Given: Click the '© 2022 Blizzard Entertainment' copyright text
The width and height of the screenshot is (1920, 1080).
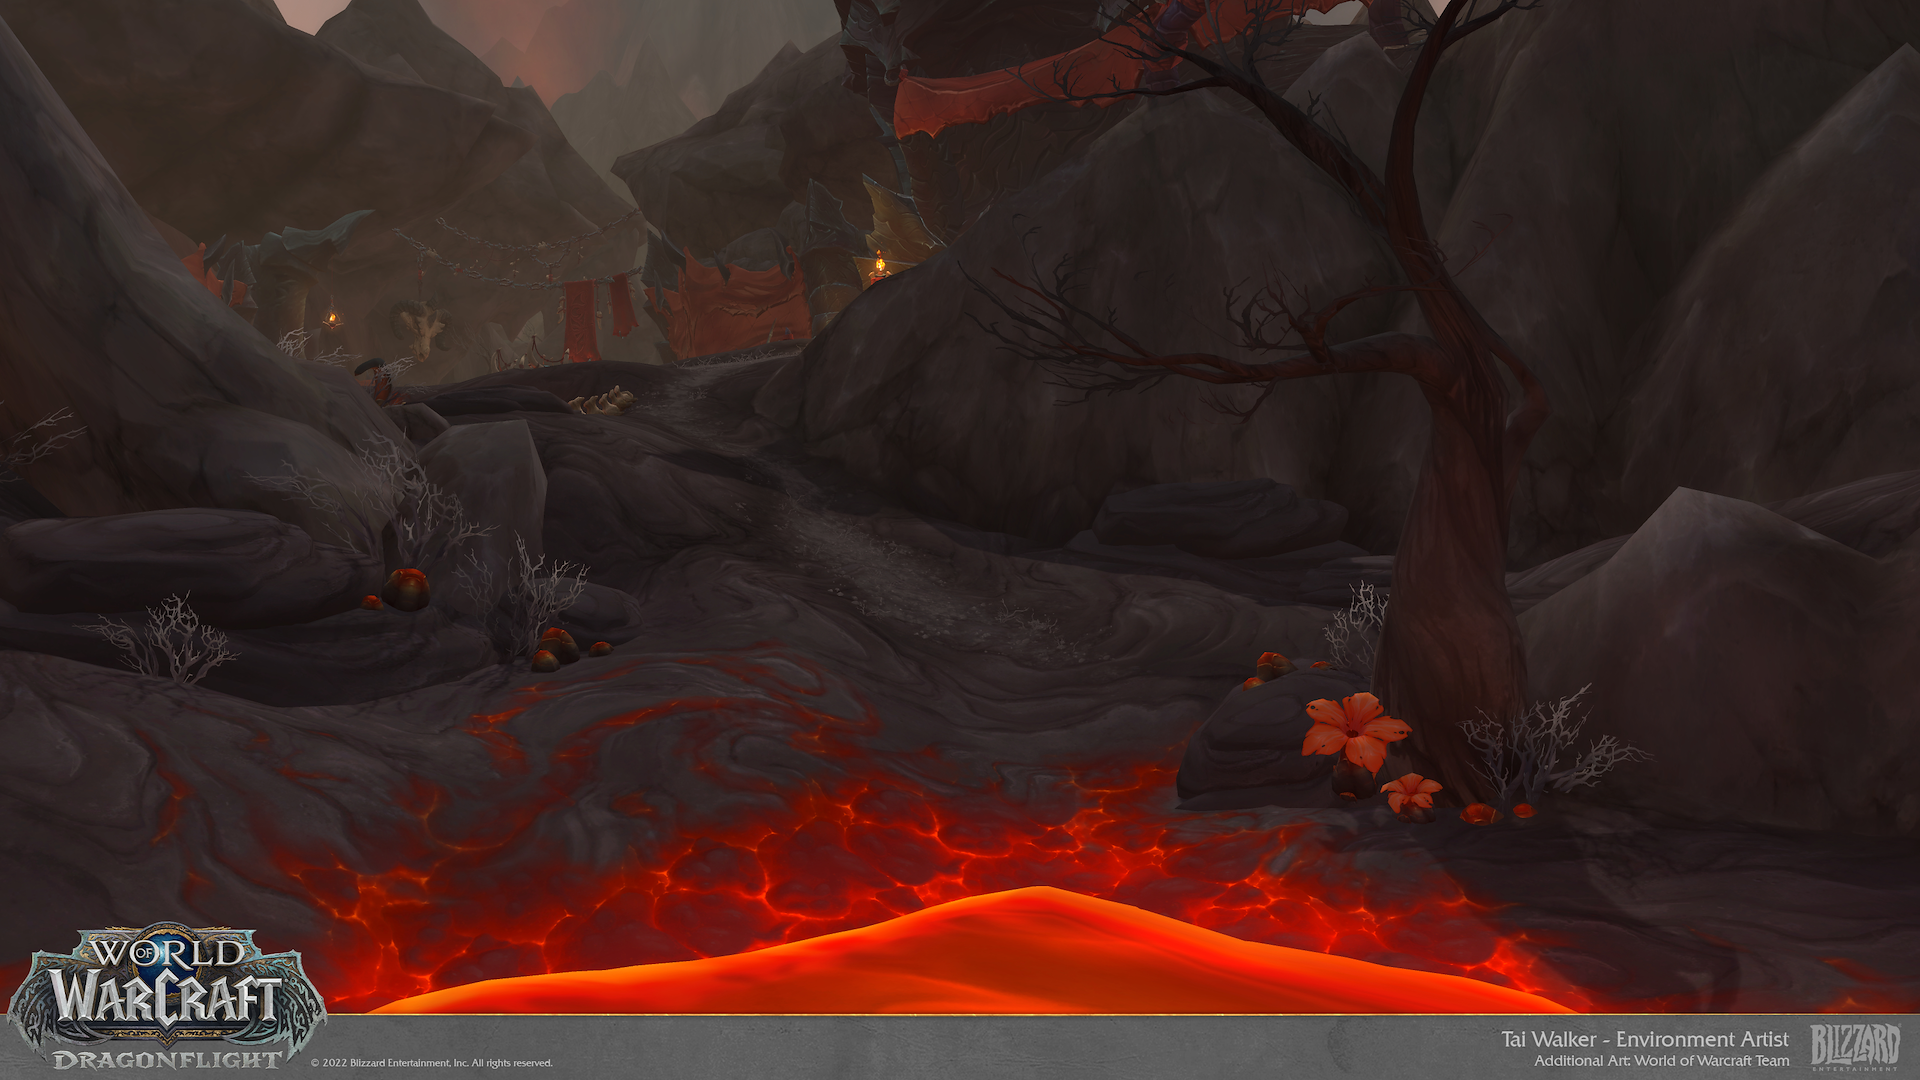Looking at the screenshot, I should click(x=432, y=1063).
